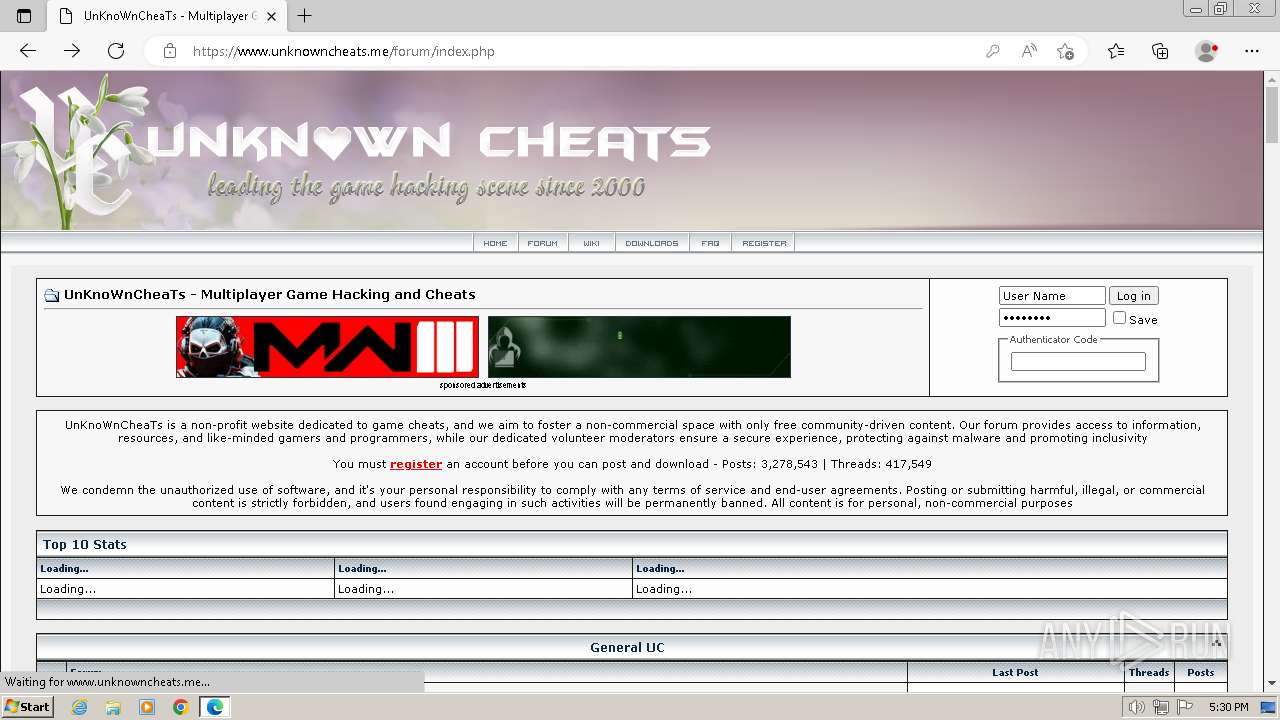Open network tray icon

pos(1161,707)
